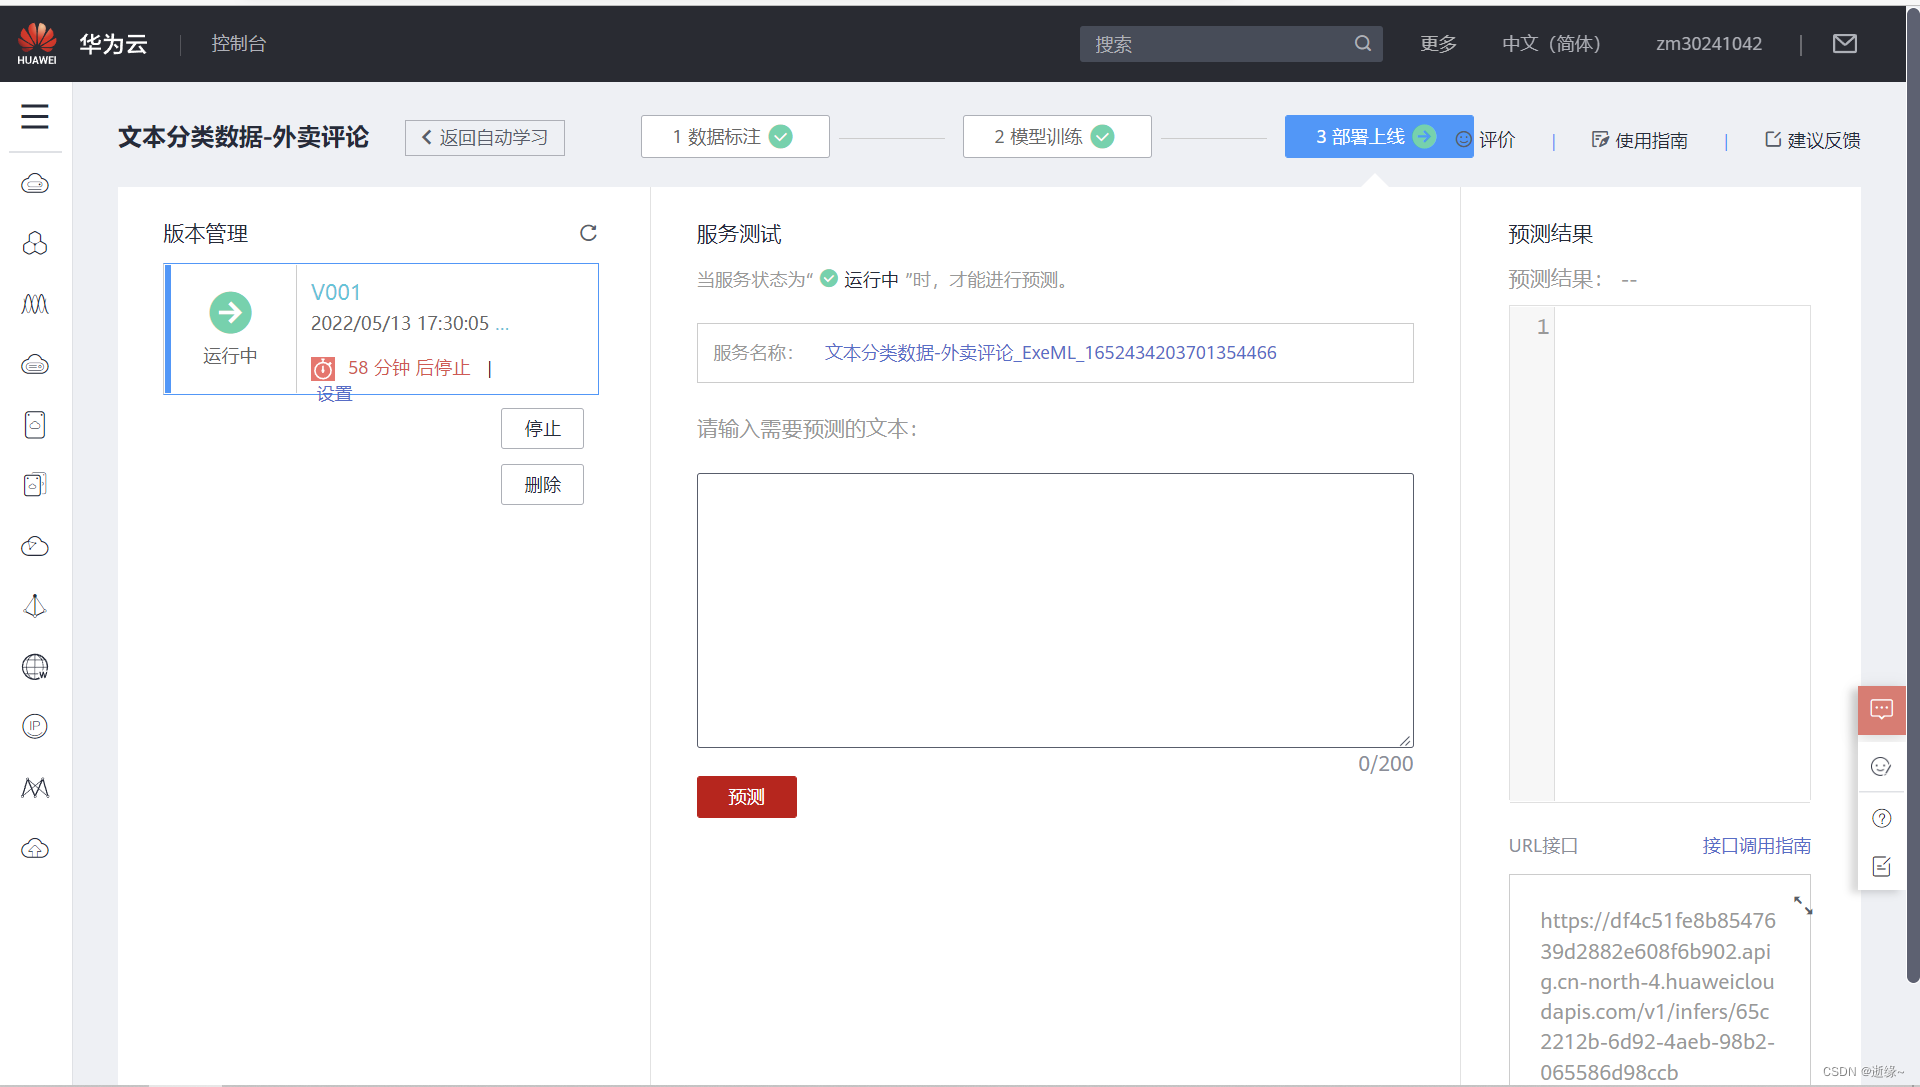Image resolution: width=1920 pixels, height=1087 pixels.
Task: Click the timestamp 2022/05/13 17:30:05
Action: click(400, 323)
